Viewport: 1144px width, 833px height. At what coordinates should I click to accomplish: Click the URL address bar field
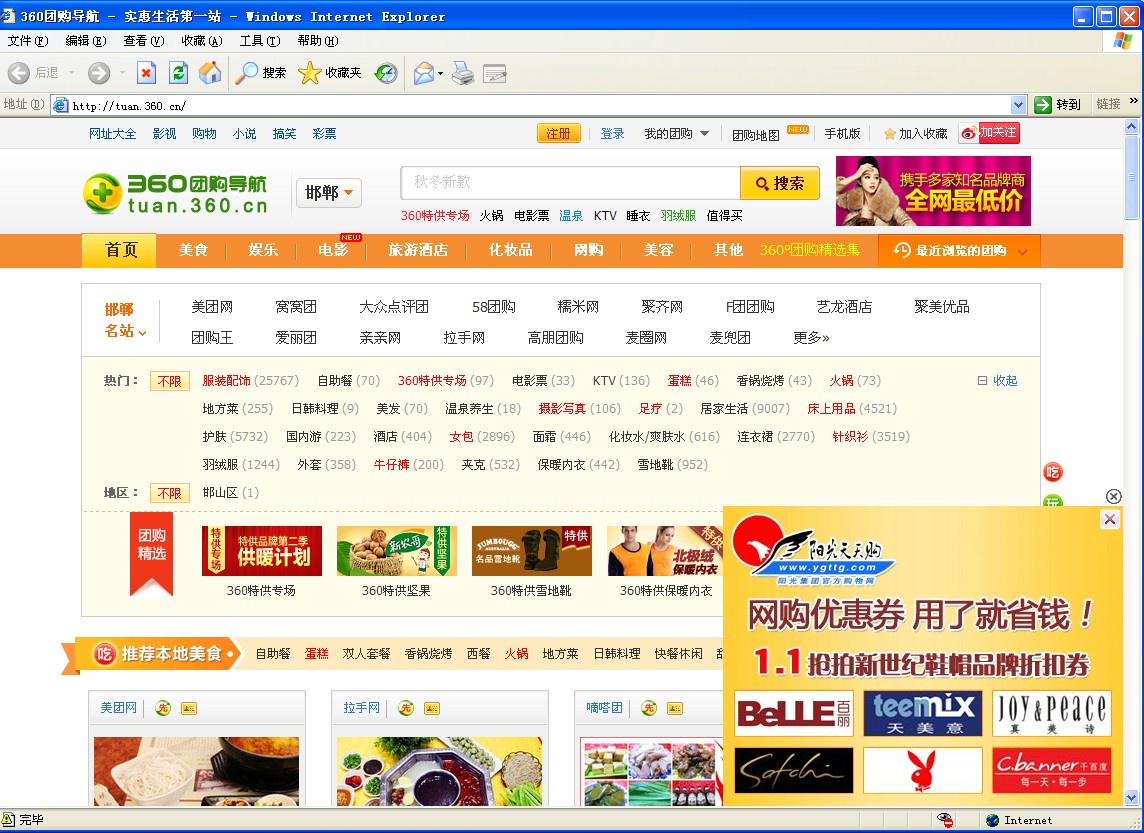(540, 106)
